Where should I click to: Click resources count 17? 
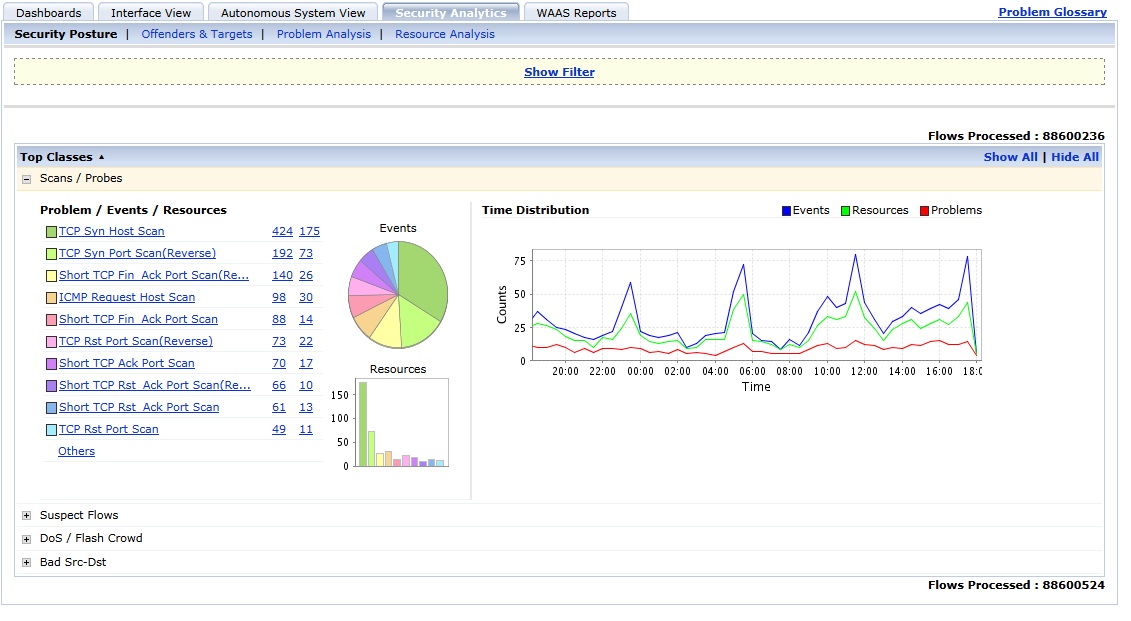(306, 363)
